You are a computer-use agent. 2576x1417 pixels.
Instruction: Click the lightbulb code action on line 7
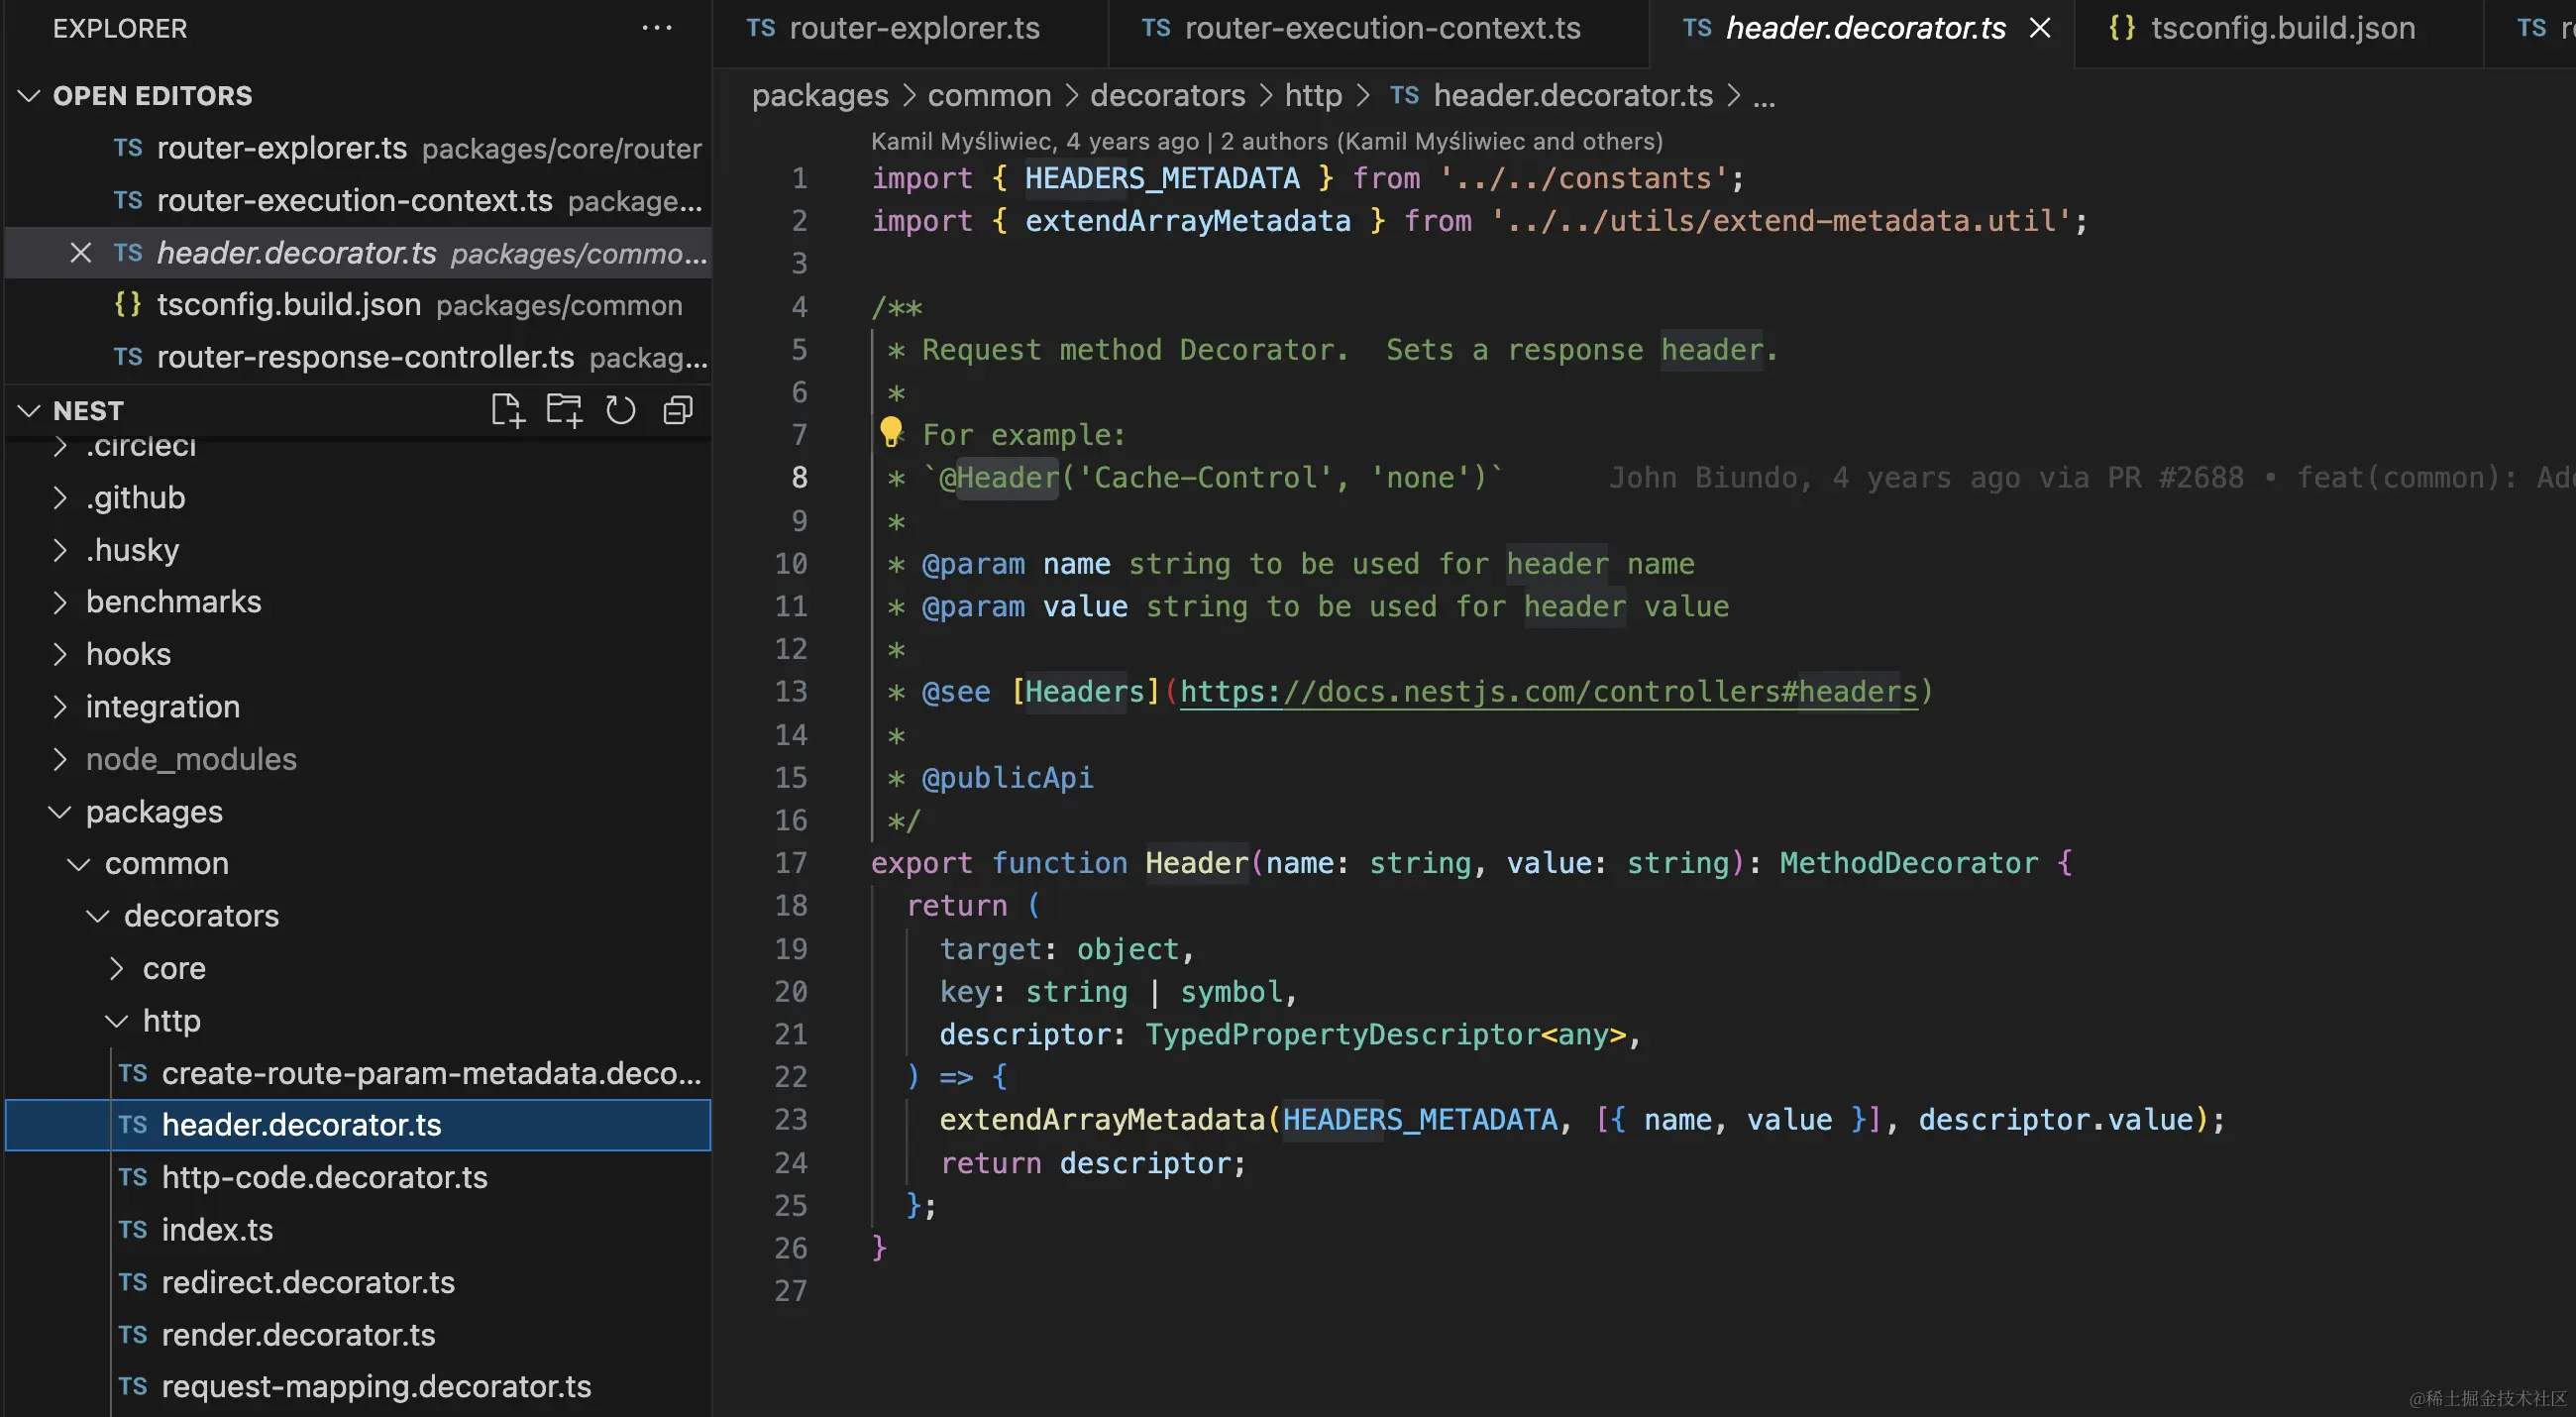[890, 431]
